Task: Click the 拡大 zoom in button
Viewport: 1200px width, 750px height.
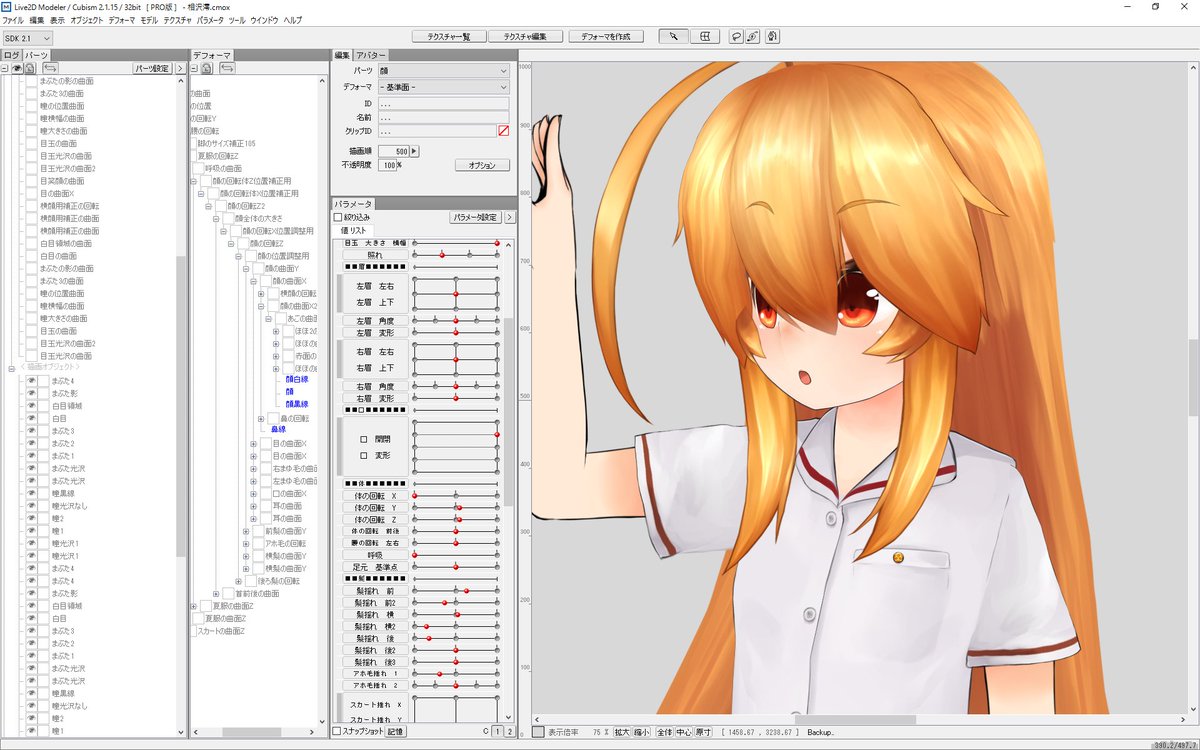Action: [623, 732]
